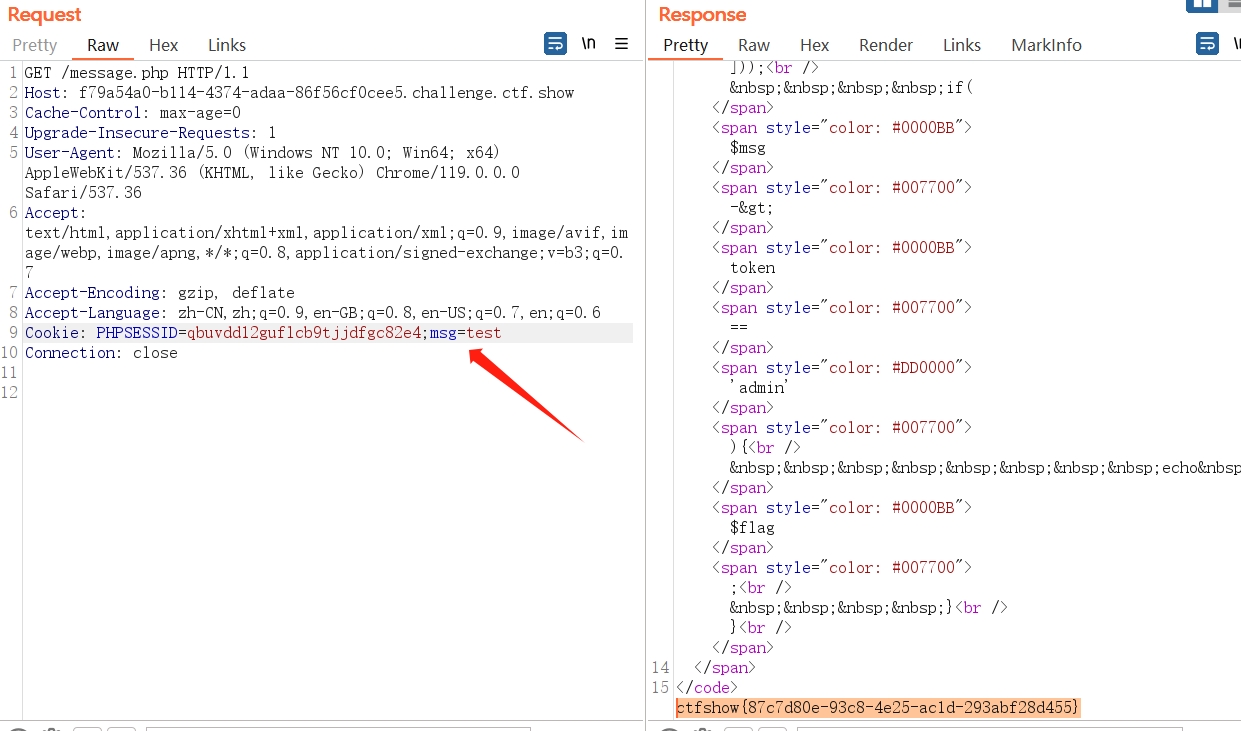1241x731 pixels.
Task: Open the Request Links tab
Action: (227, 45)
